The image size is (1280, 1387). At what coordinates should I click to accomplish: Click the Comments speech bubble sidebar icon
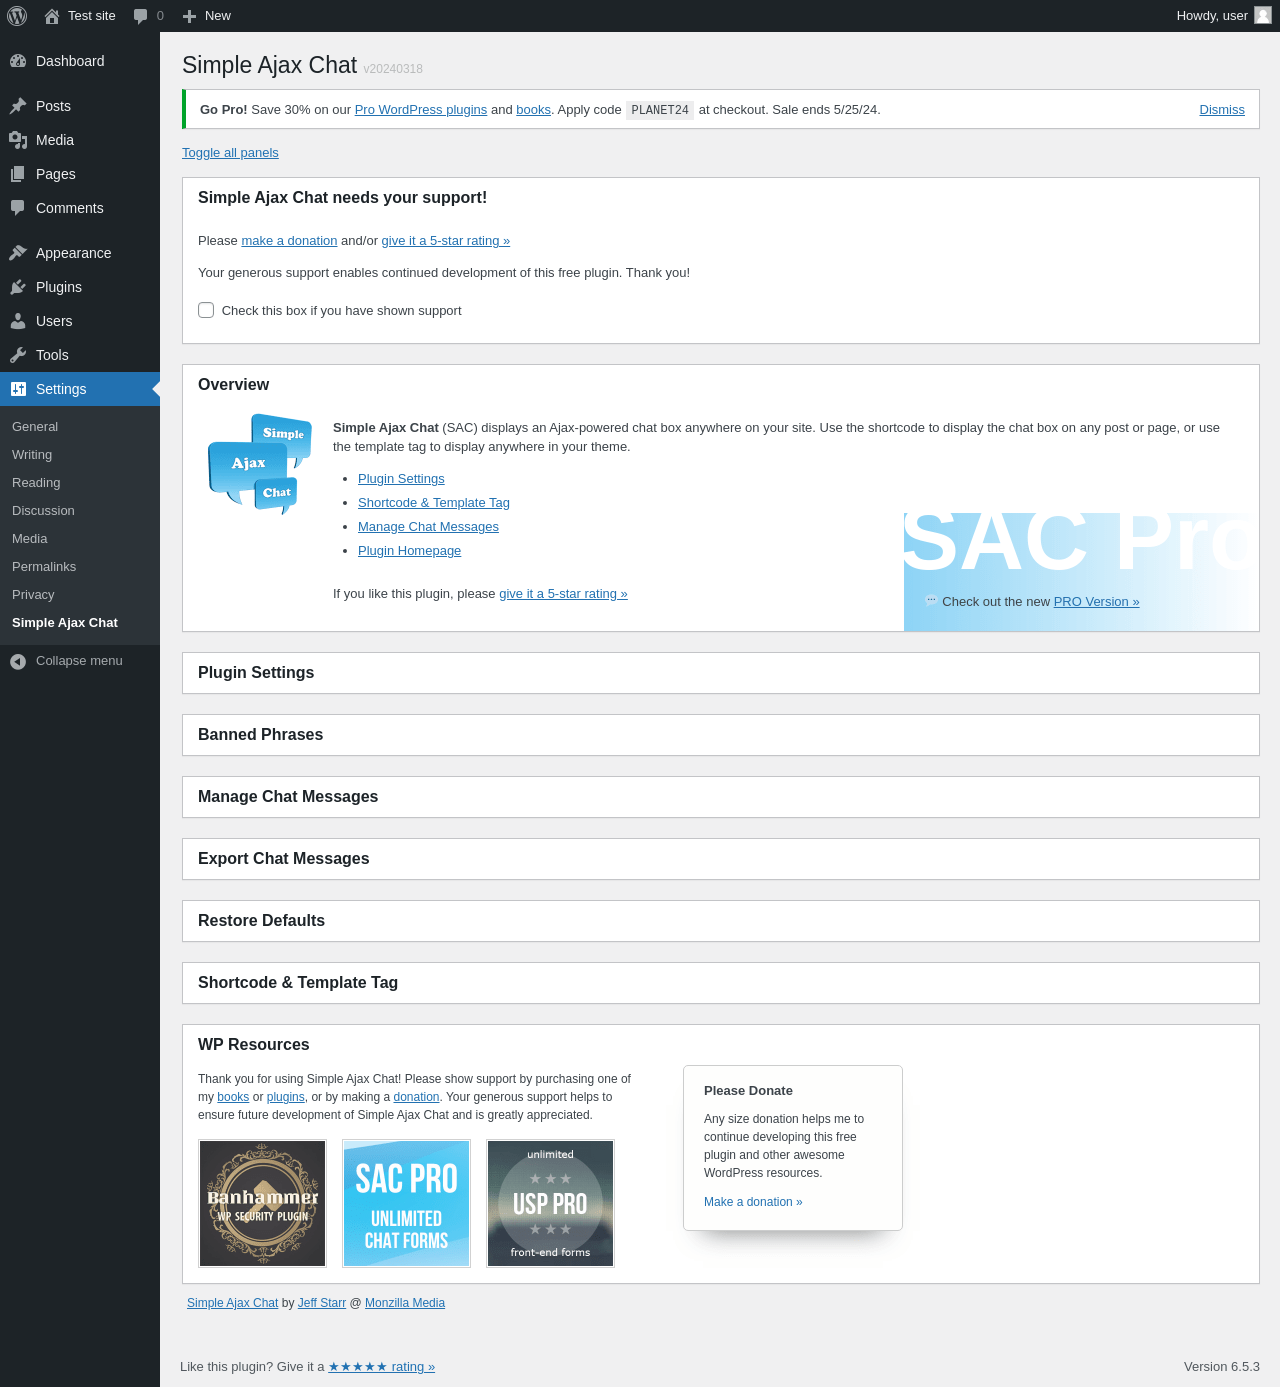18,208
